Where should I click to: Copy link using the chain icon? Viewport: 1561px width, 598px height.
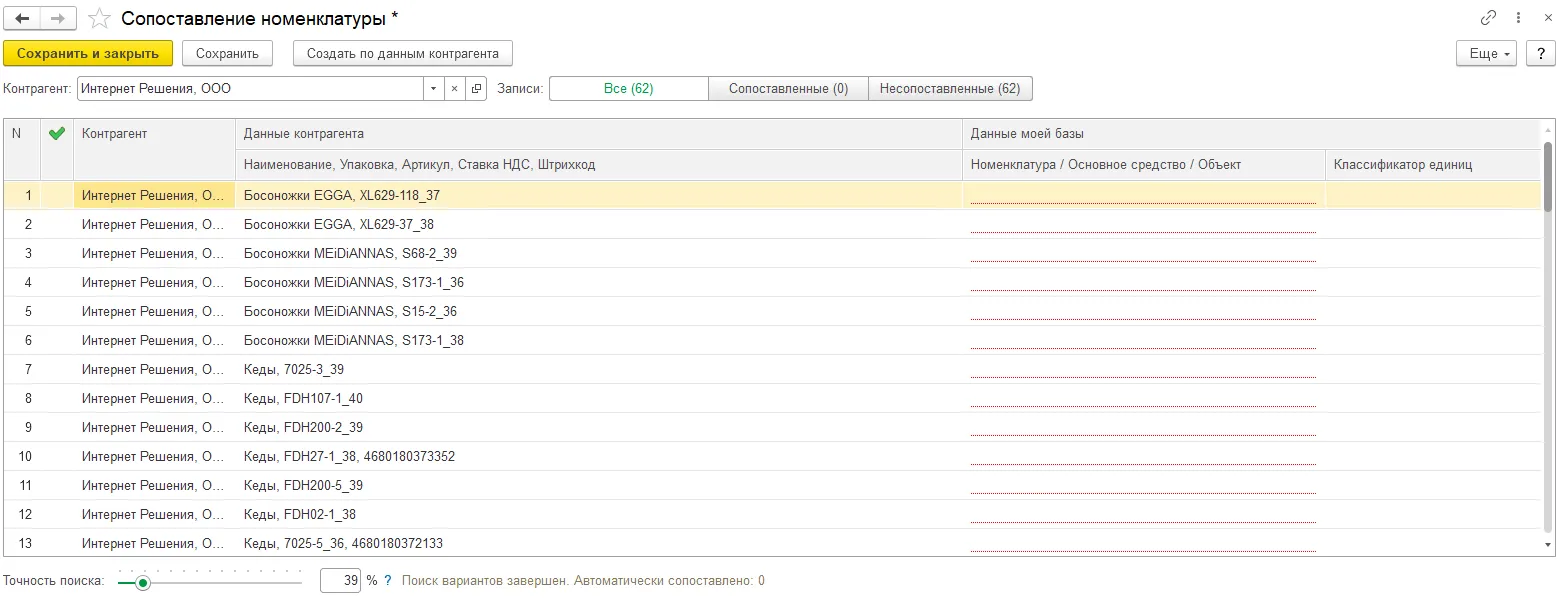click(x=1488, y=18)
